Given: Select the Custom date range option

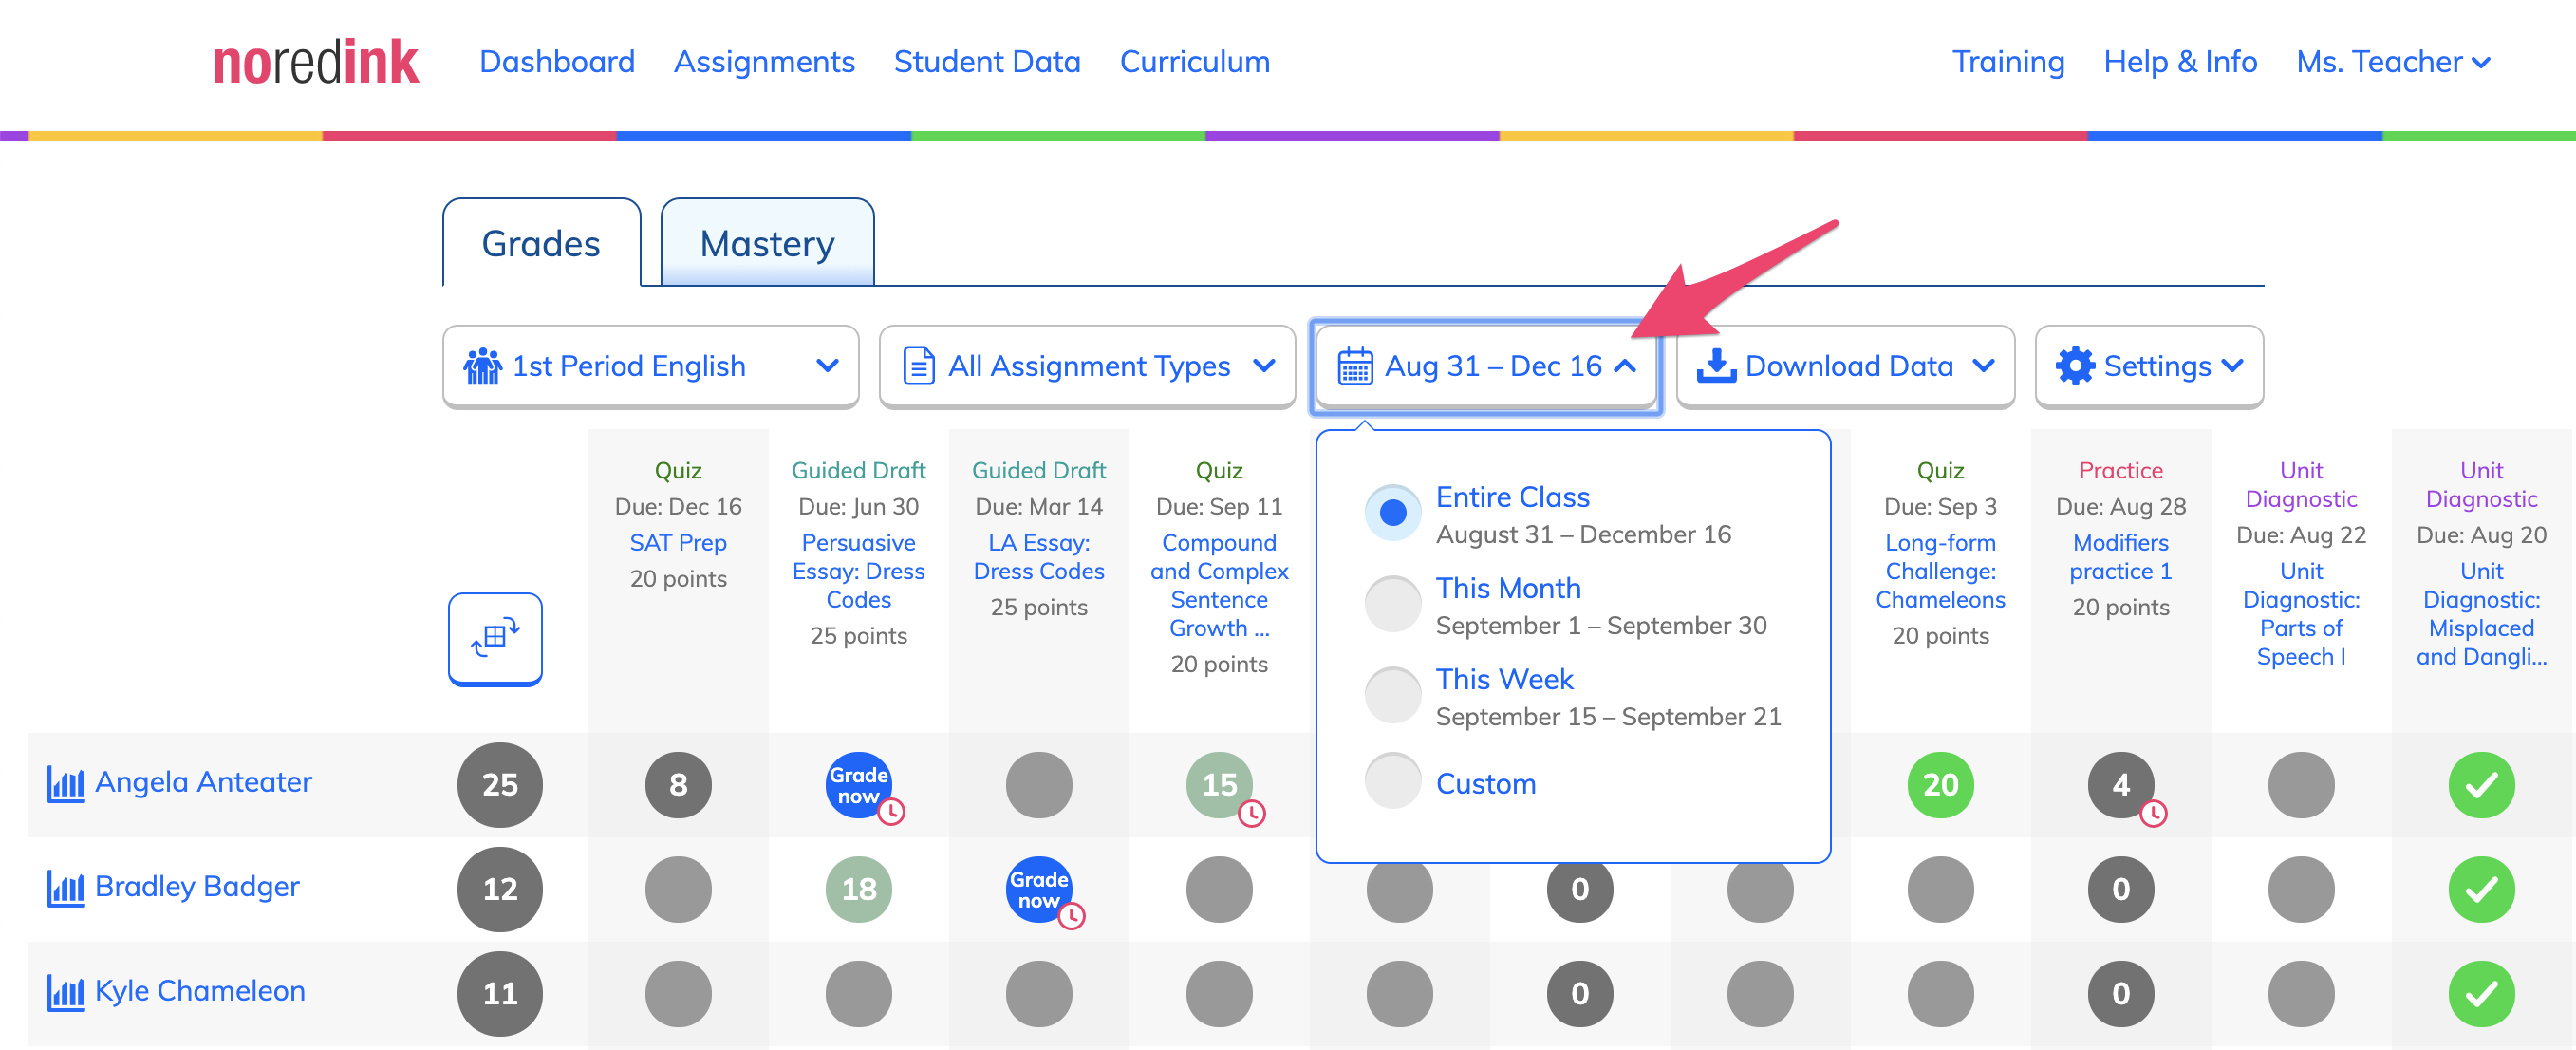Looking at the screenshot, I should (x=1392, y=781).
